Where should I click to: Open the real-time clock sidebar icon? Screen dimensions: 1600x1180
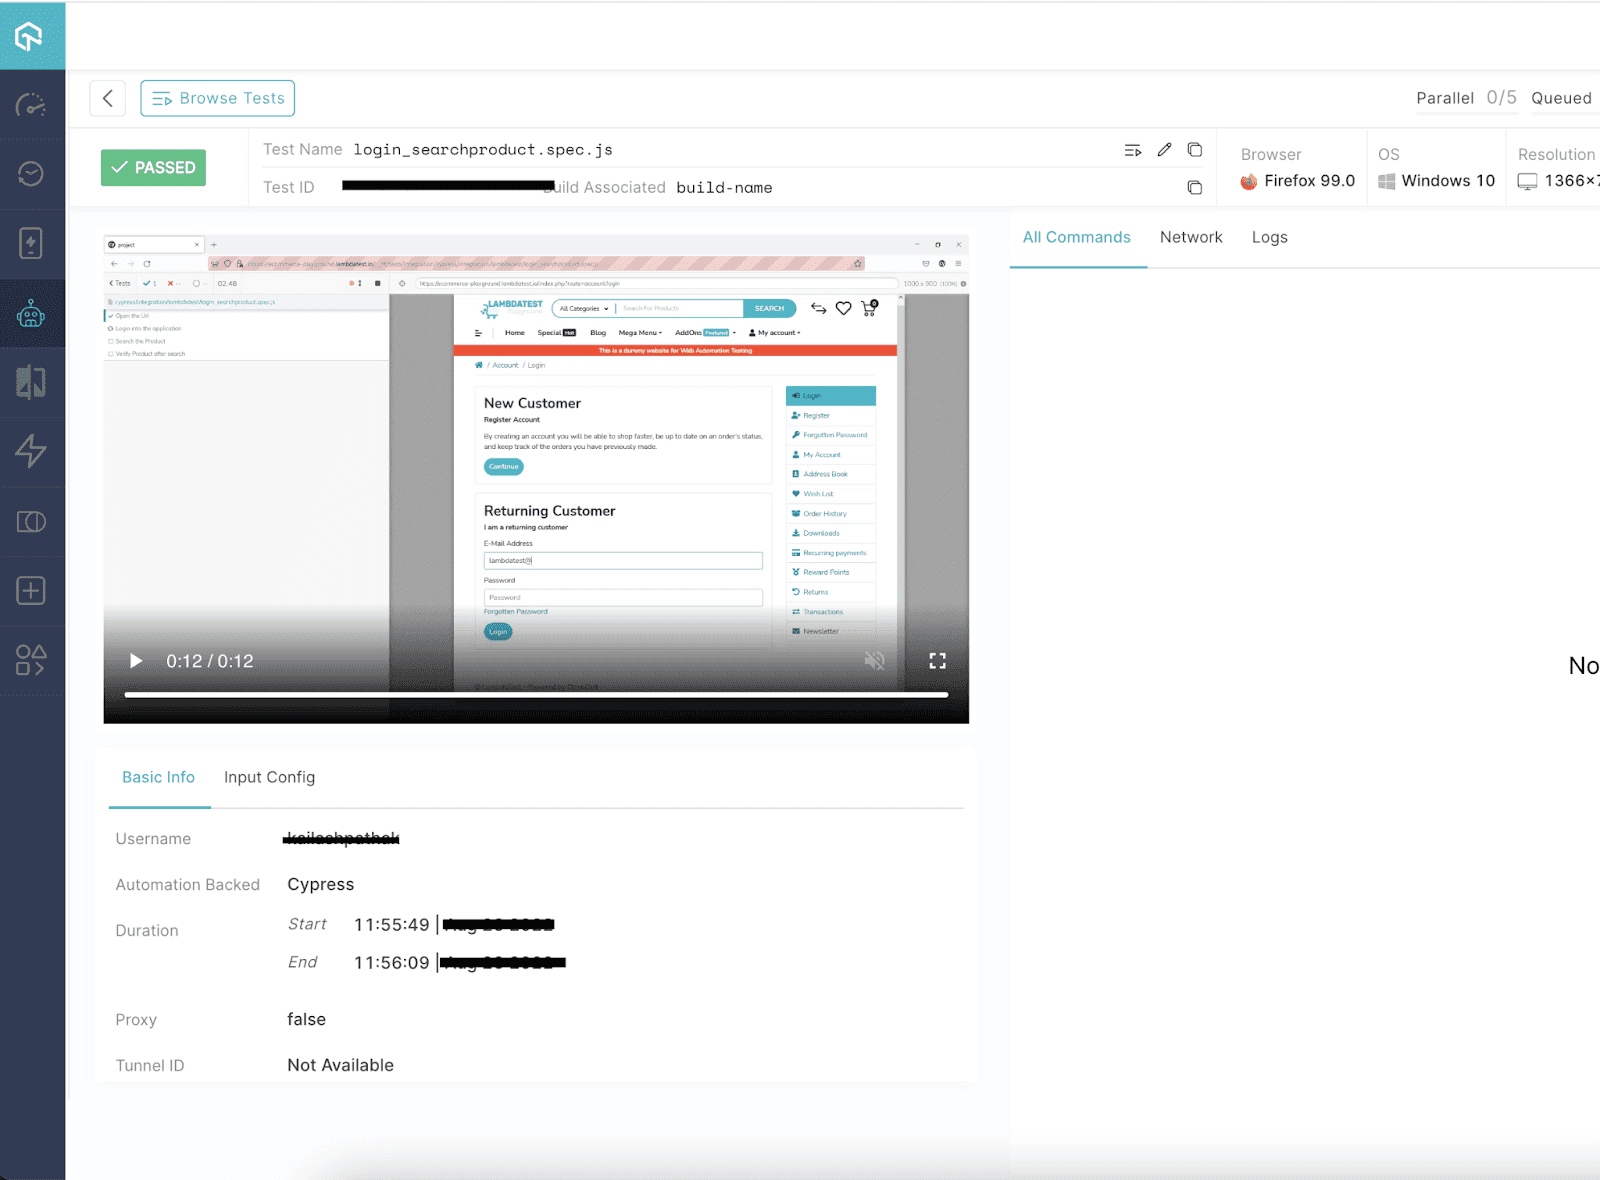tap(31, 174)
